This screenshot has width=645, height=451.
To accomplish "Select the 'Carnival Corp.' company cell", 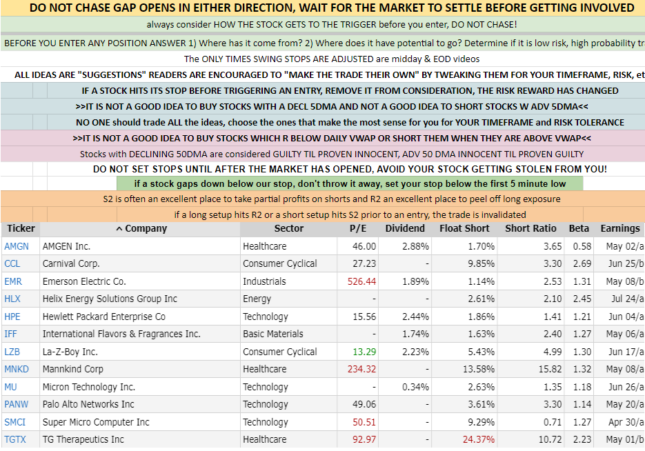I will 140,263.
